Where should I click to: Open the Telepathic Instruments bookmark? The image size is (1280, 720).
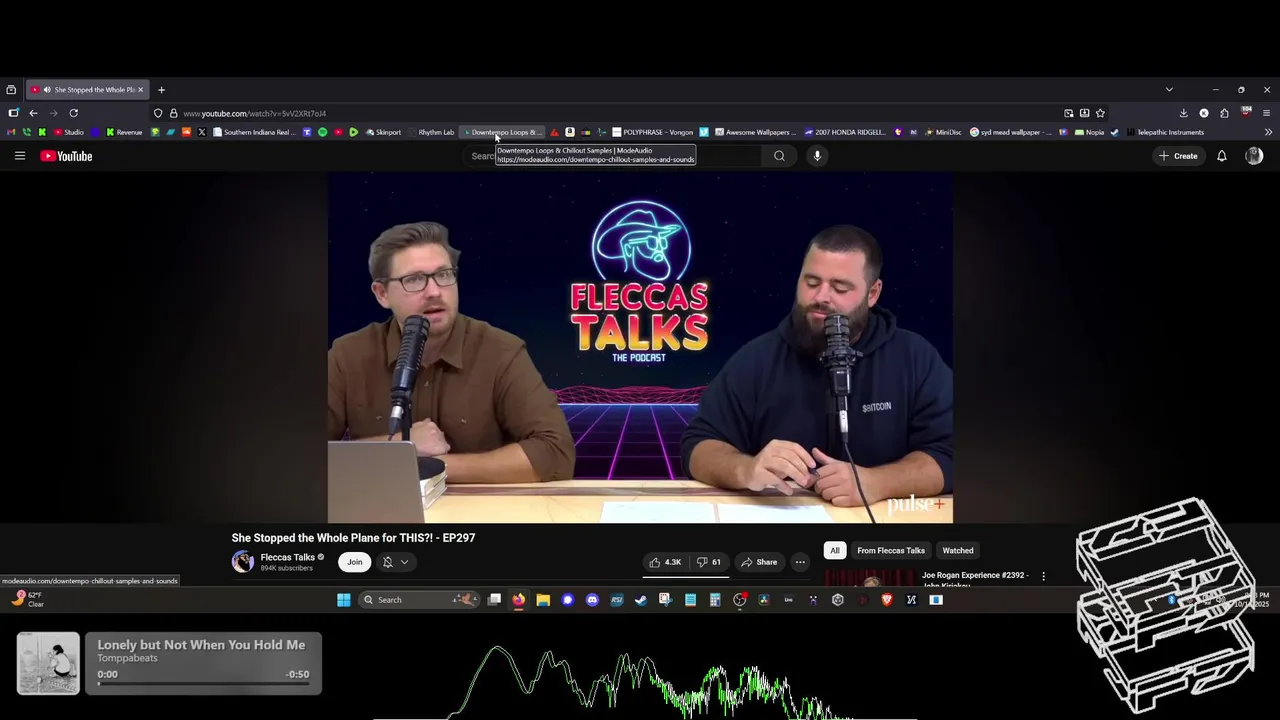coord(1164,132)
